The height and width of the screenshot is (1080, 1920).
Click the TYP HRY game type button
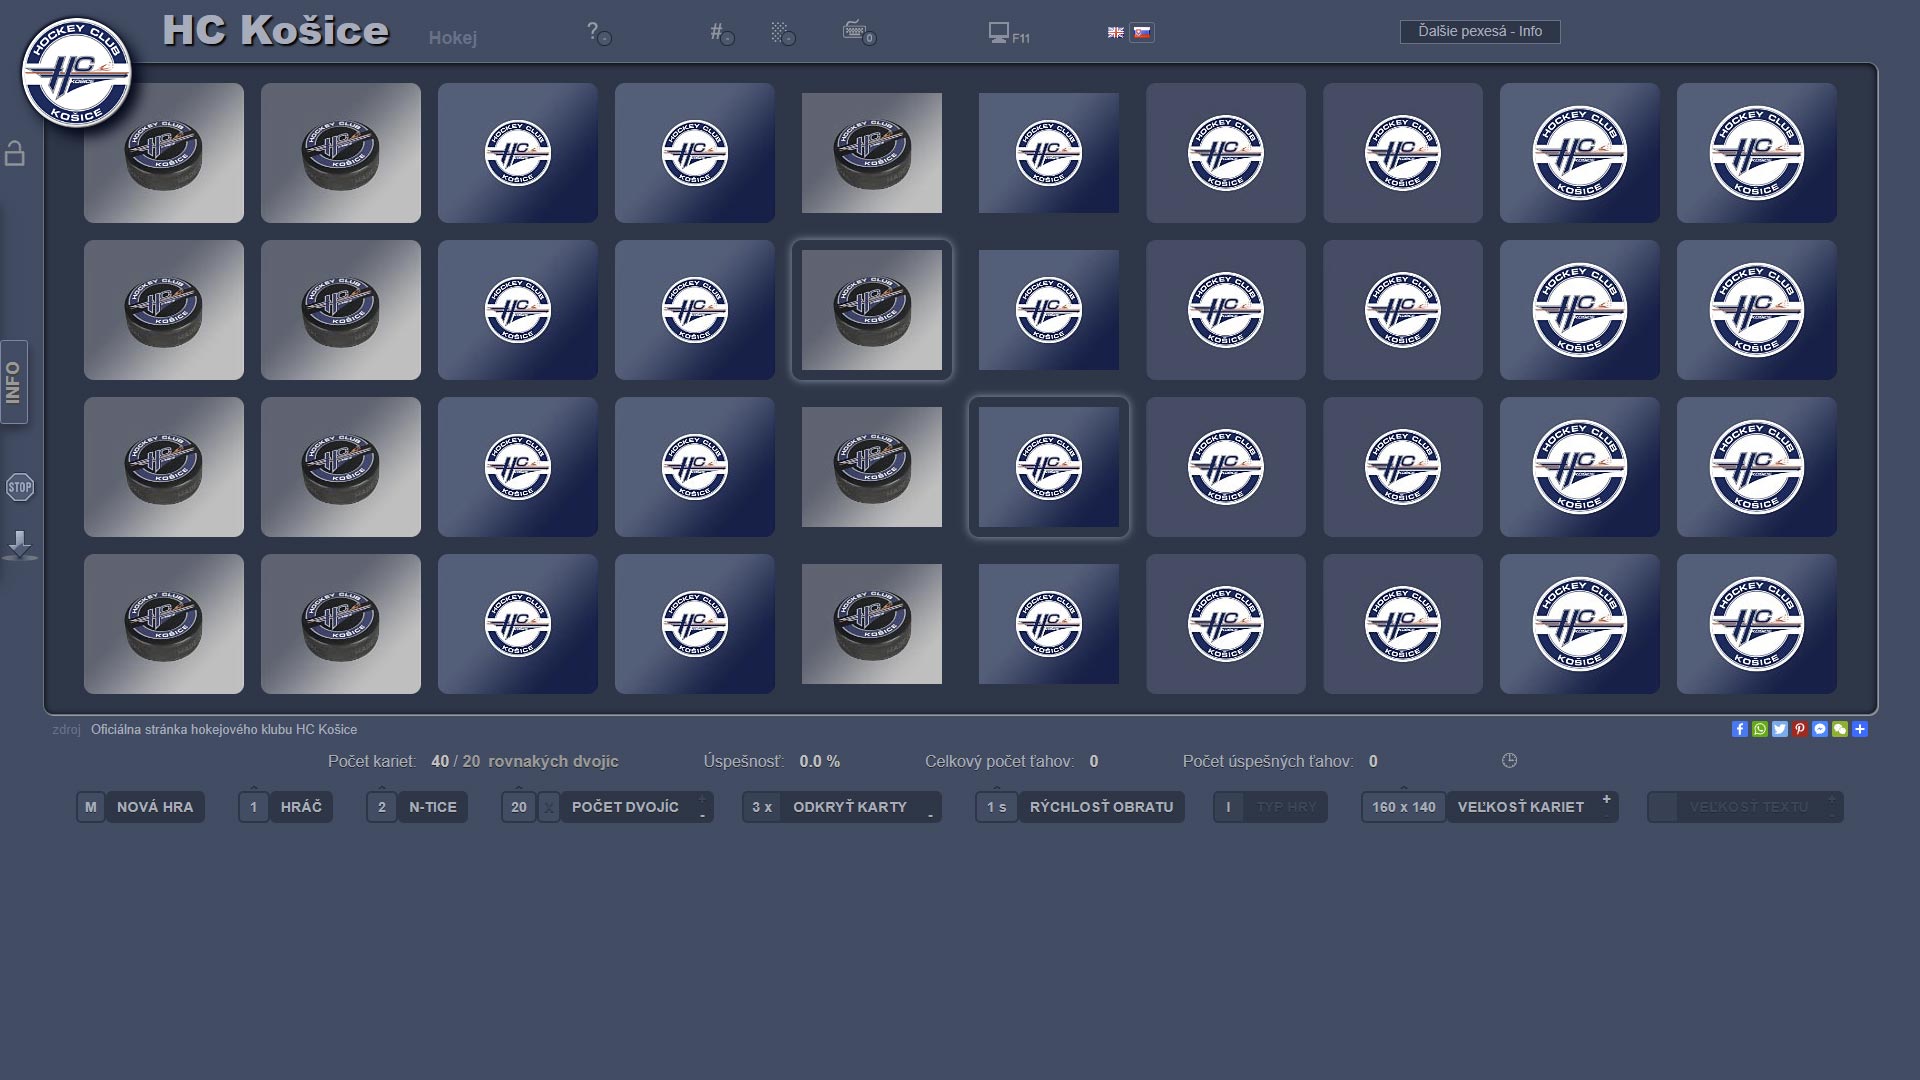(x=1286, y=807)
